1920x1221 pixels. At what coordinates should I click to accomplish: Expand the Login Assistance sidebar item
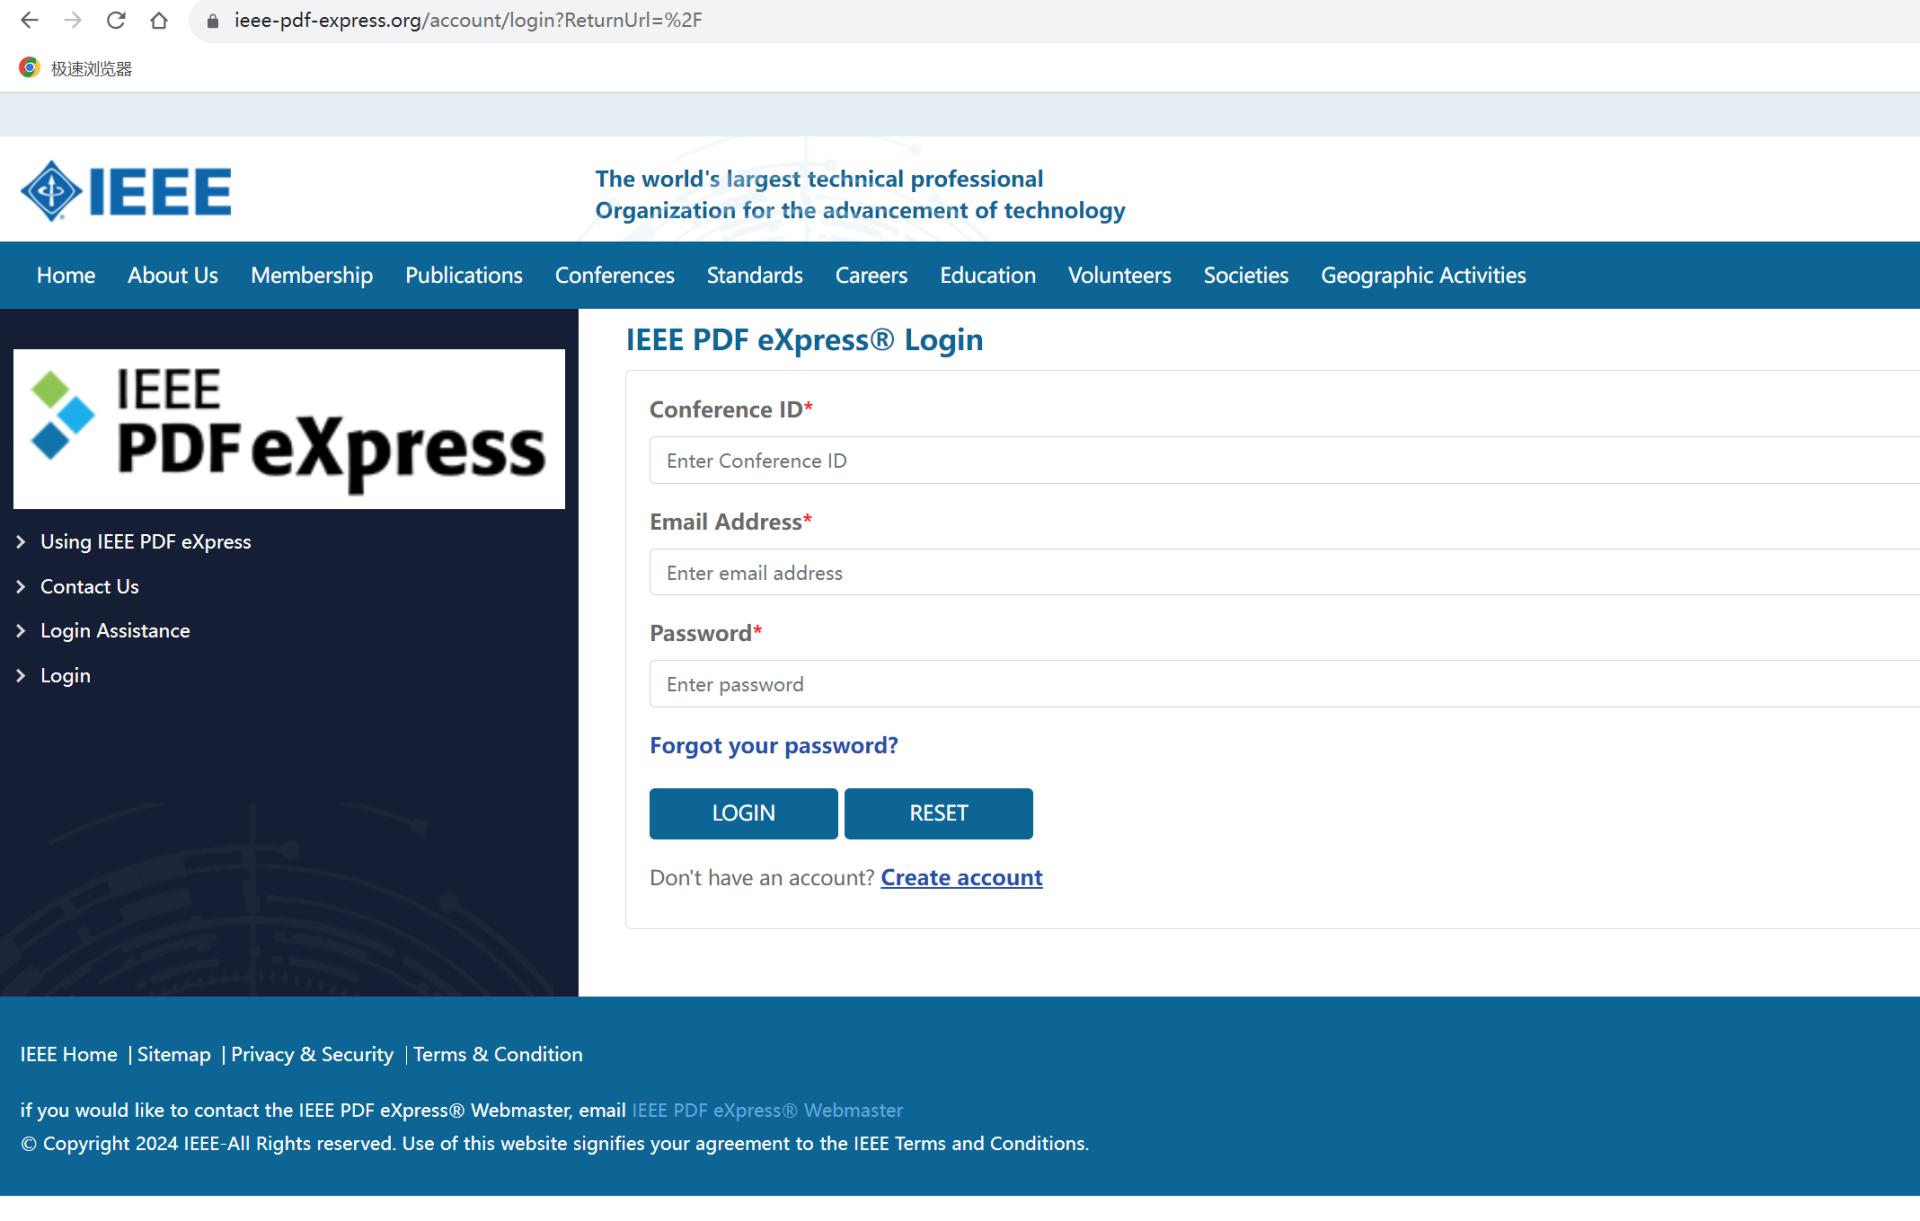[x=115, y=631]
